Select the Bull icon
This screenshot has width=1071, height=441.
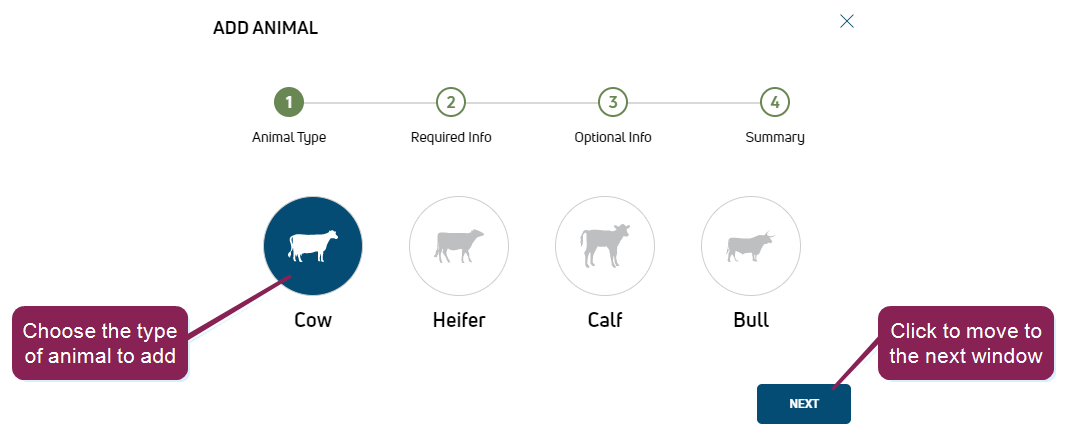pos(751,246)
